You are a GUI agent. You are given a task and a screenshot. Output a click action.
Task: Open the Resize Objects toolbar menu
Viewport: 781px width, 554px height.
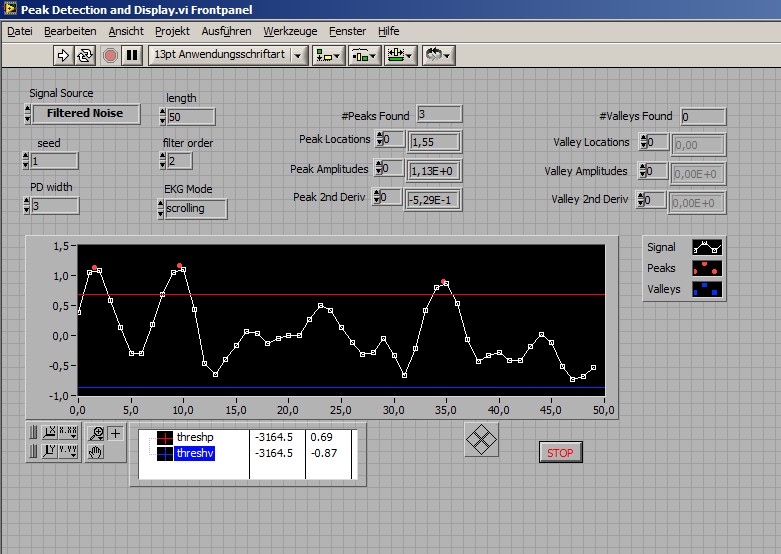coord(401,55)
